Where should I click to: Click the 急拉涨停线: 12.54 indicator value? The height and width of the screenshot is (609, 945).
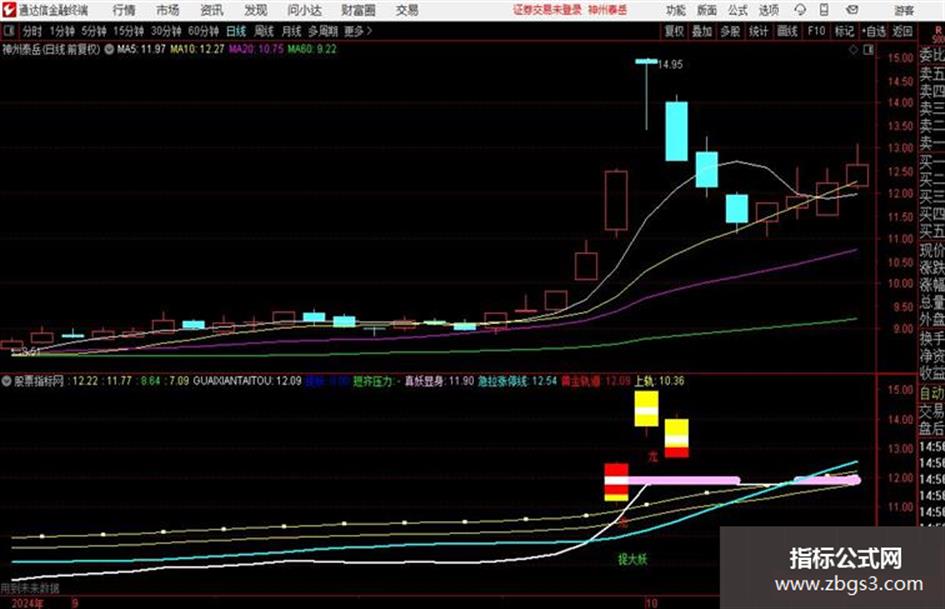517,381
